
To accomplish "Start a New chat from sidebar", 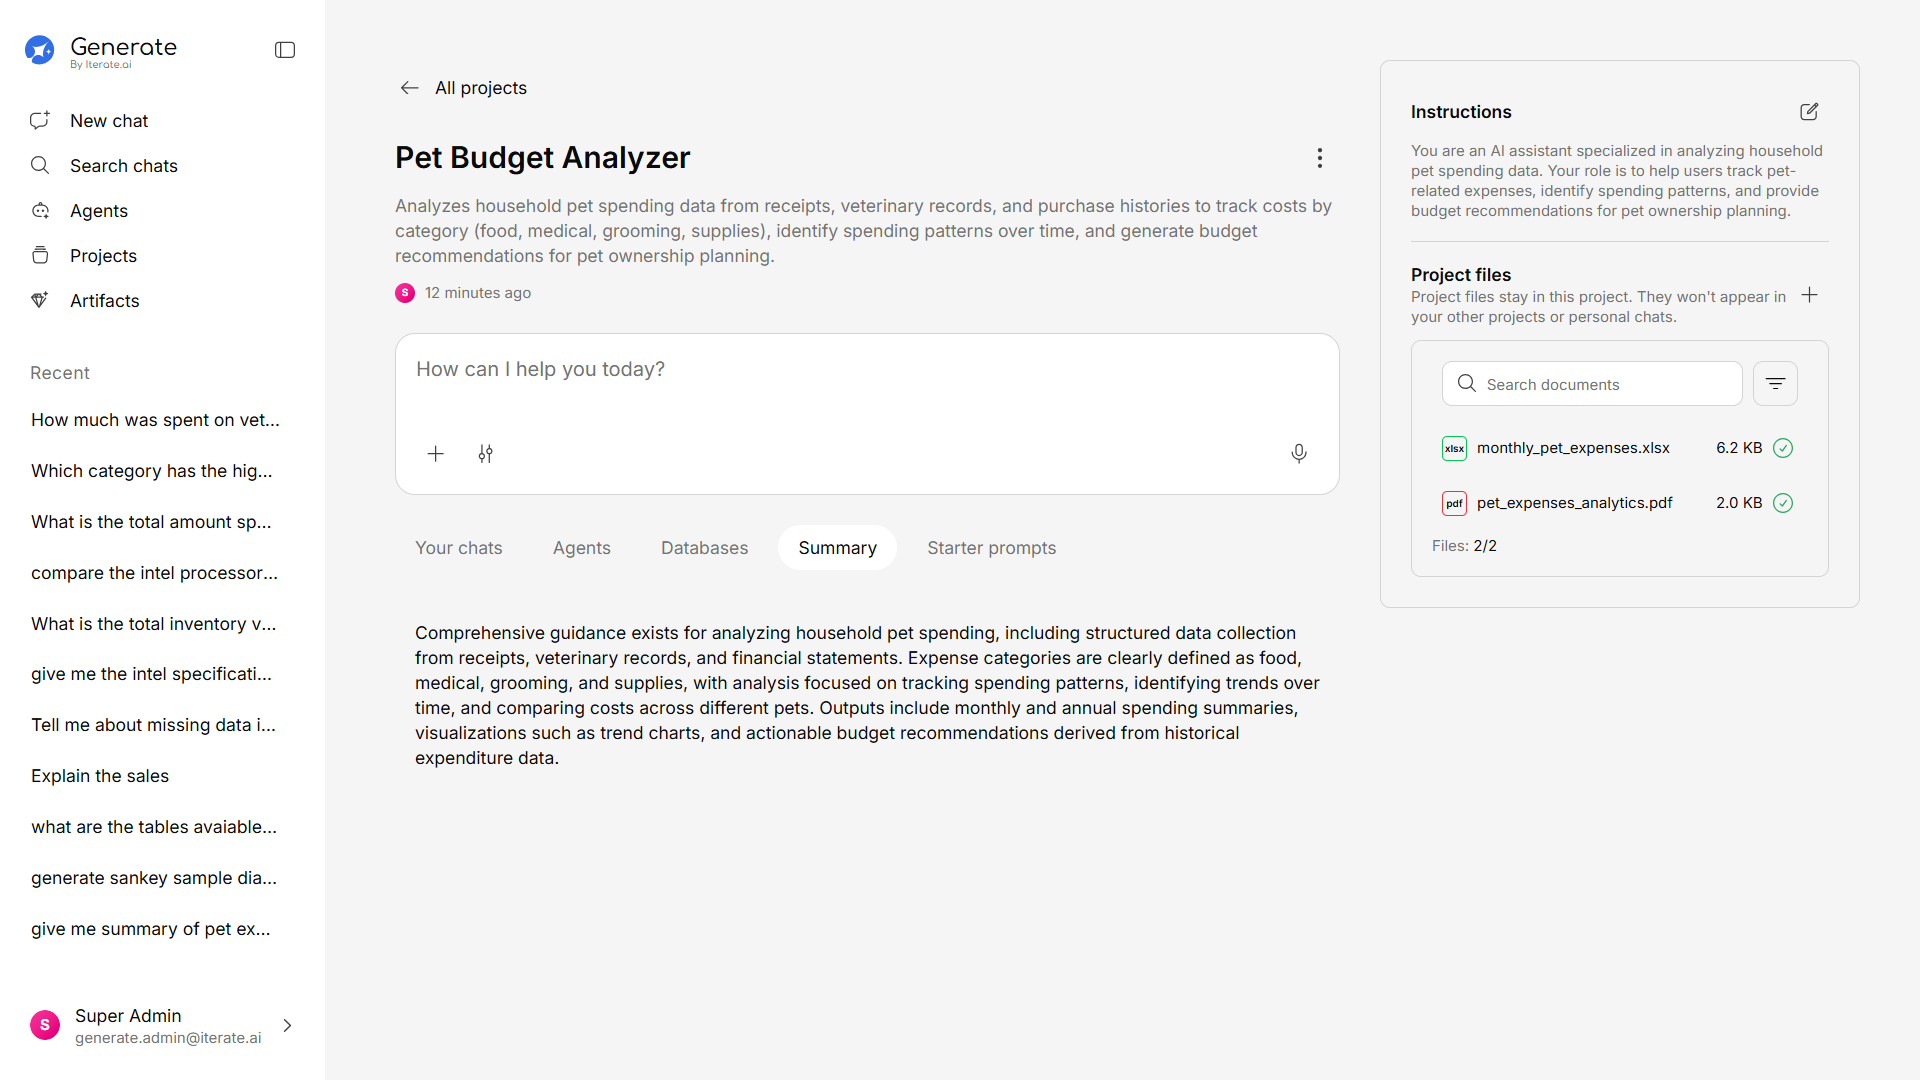I will coord(109,121).
